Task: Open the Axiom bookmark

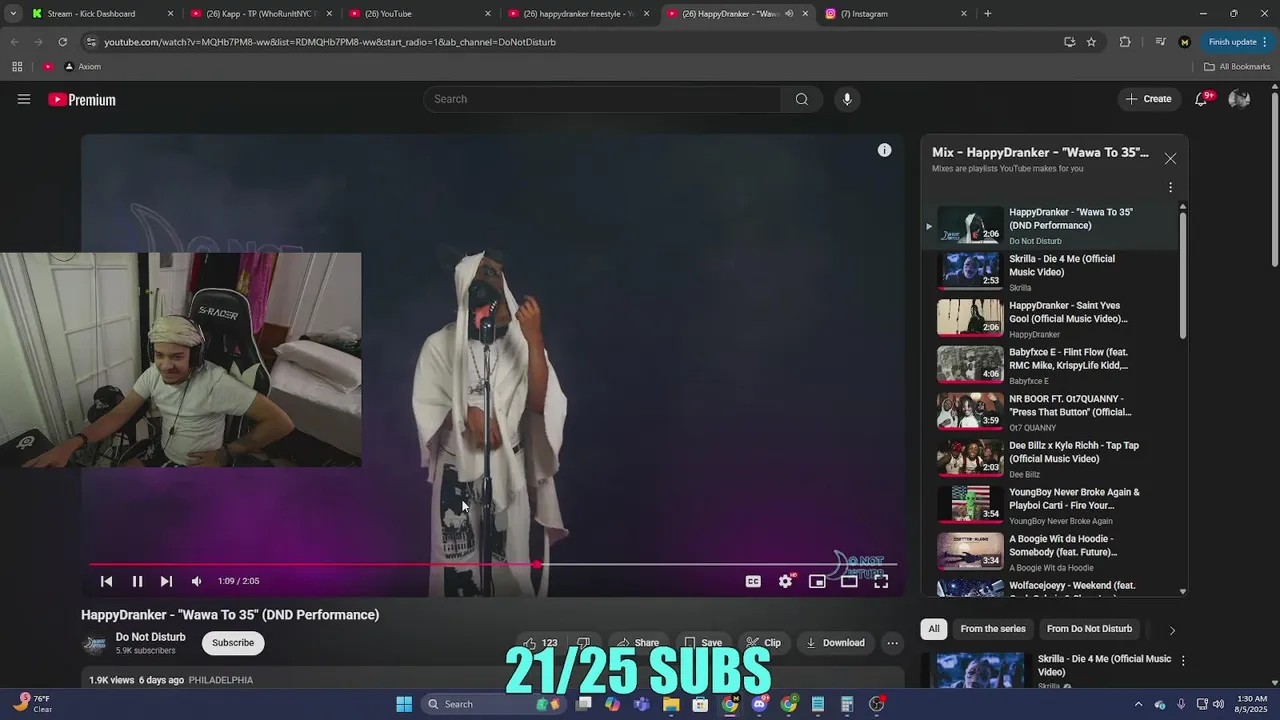Action: point(83,67)
